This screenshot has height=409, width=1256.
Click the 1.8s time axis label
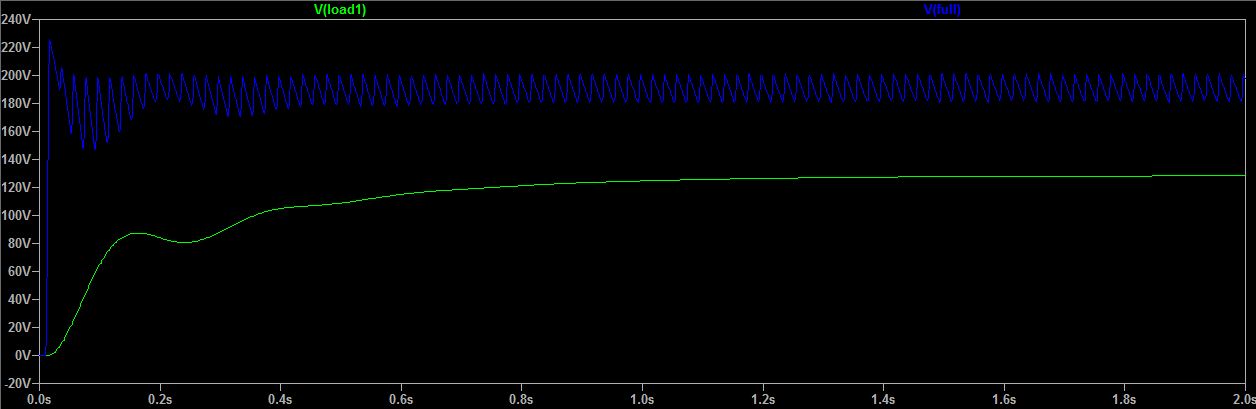(x=1124, y=399)
